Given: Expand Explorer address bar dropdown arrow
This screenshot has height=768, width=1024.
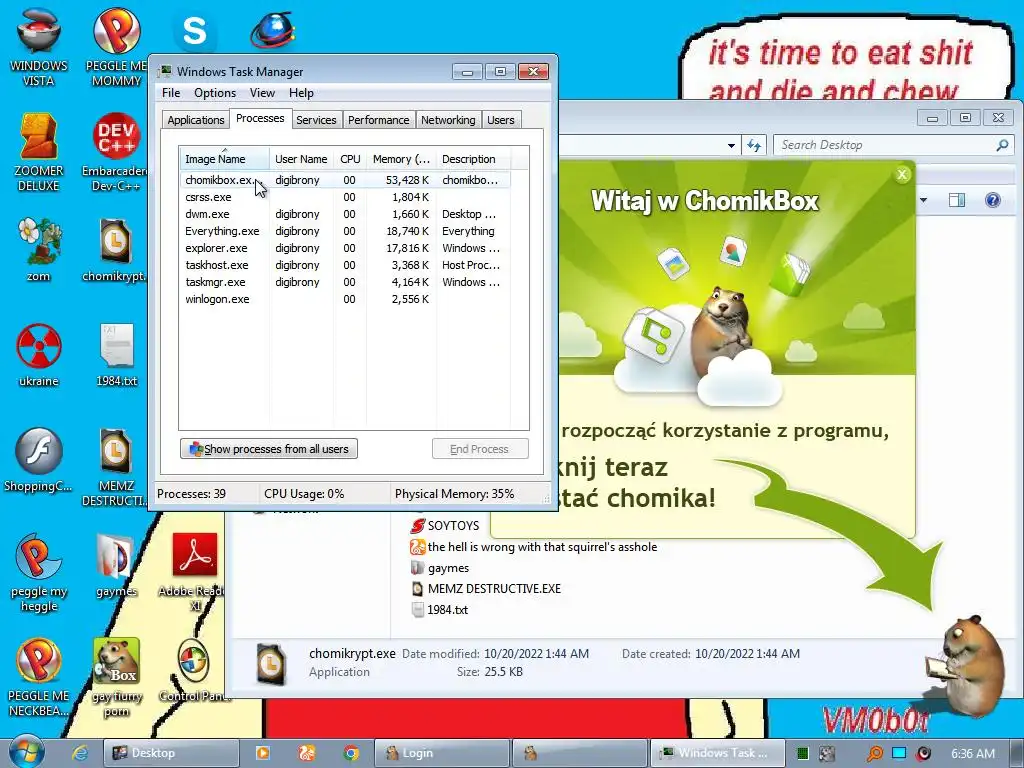Looking at the screenshot, I should pos(731,145).
